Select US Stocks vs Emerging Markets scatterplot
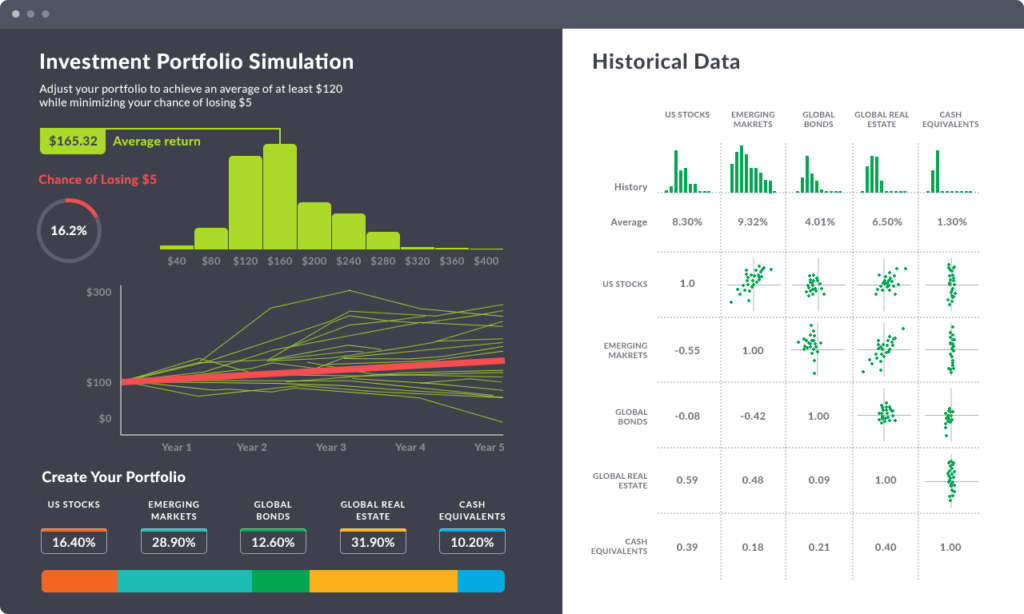Image resolution: width=1024 pixels, height=614 pixels. pyautogui.click(x=753, y=285)
